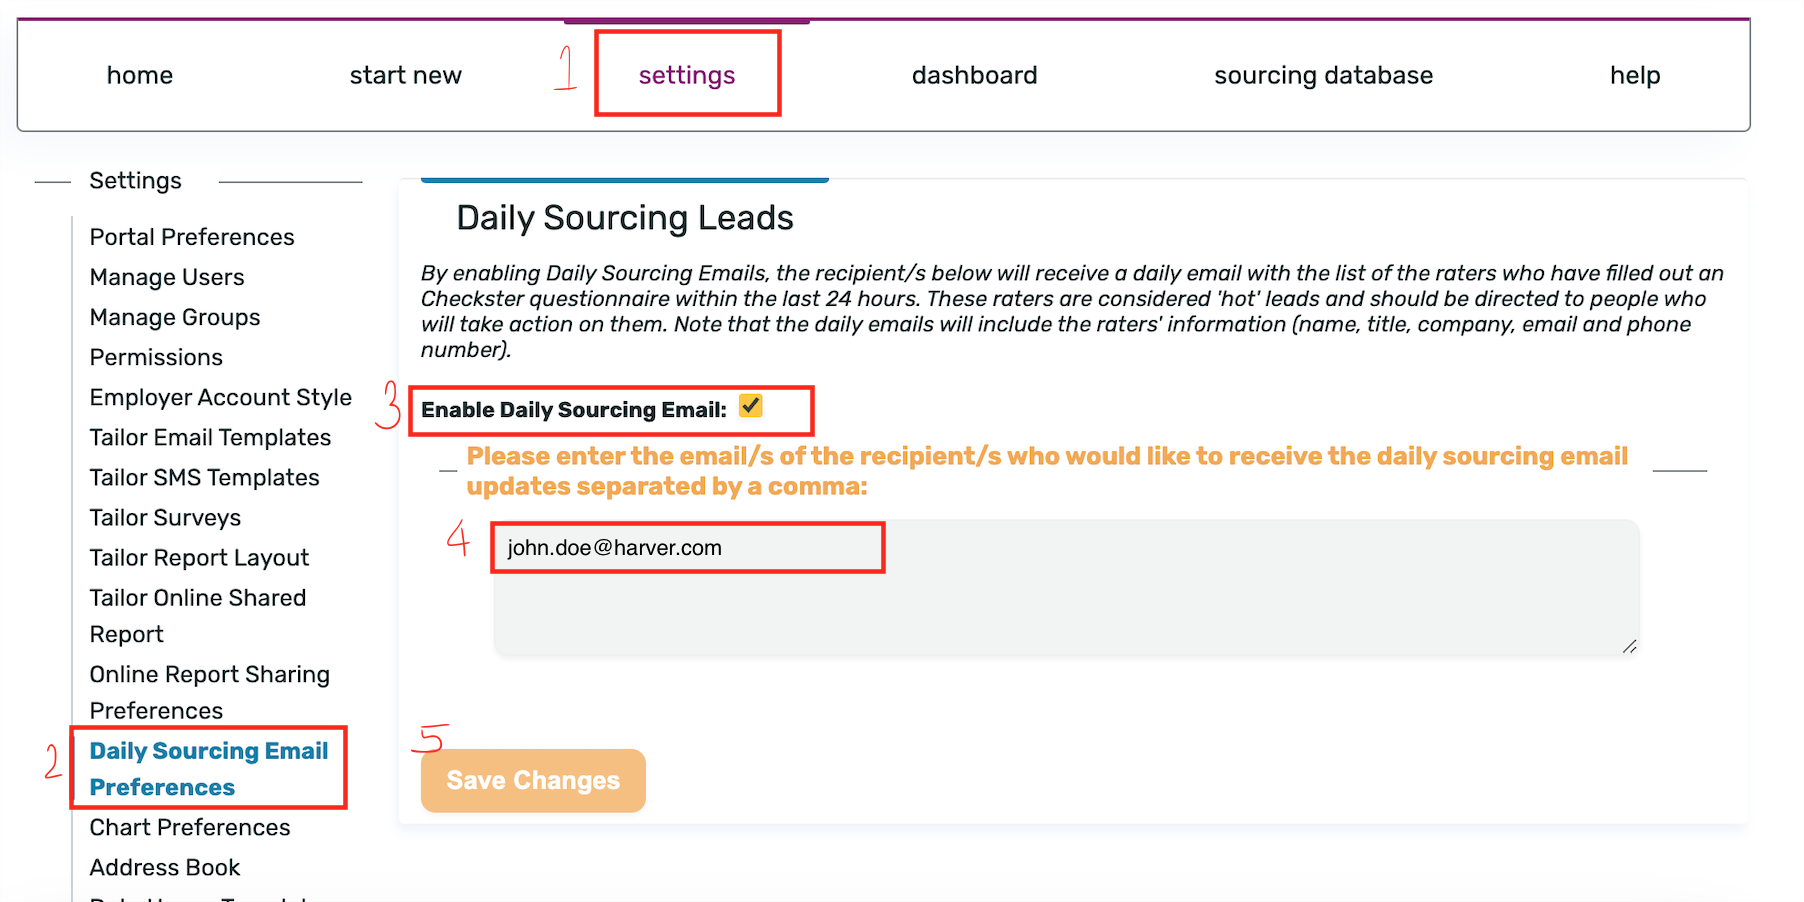Open Tailor SMS Templates
The image size is (1804, 902).
(x=204, y=477)
